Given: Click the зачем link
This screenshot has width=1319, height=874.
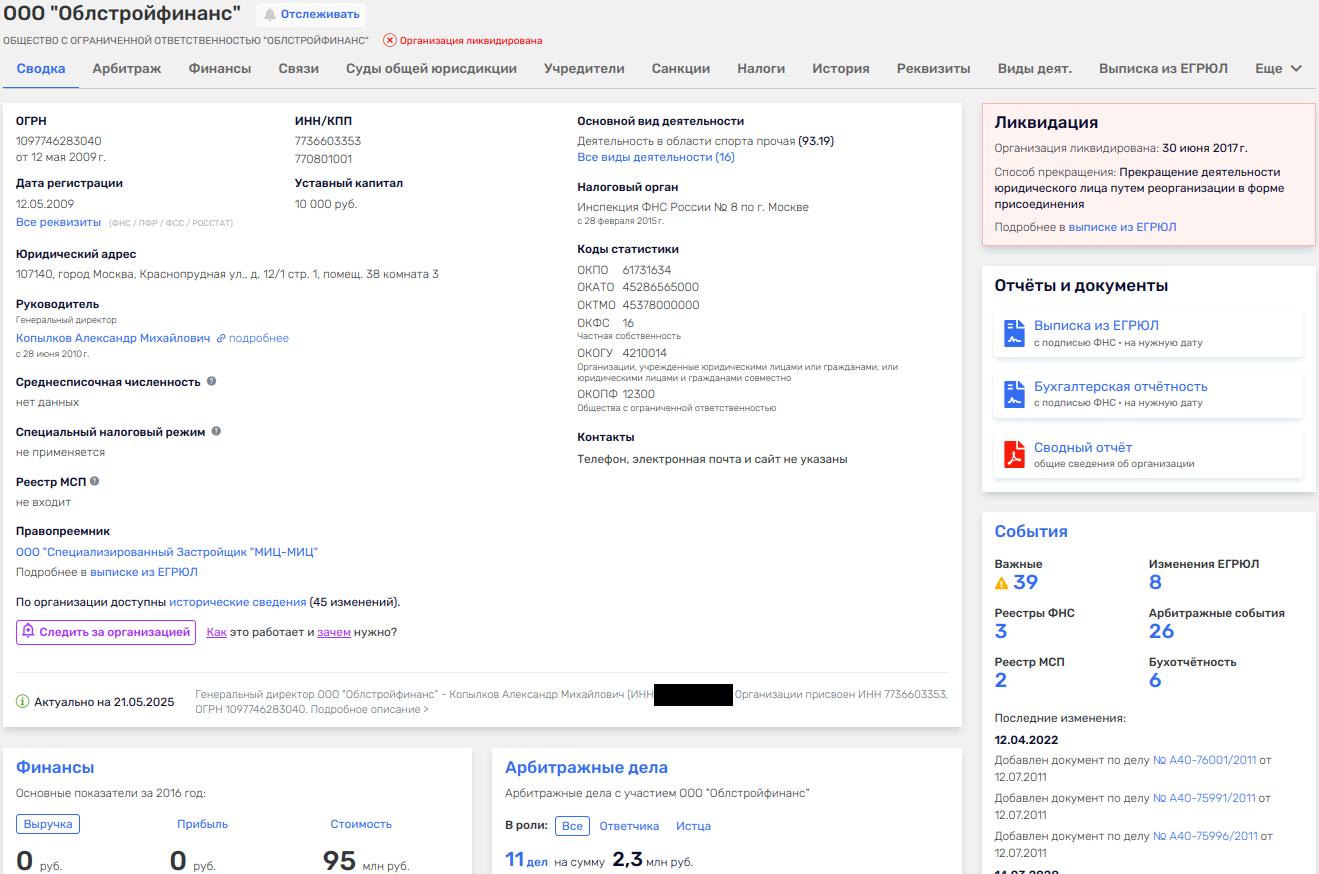Looking at the screenshot, I should [334, 632].
